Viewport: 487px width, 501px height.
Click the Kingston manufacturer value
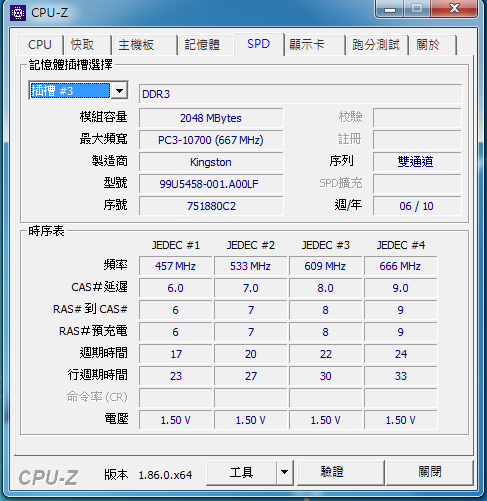[211, 162]
